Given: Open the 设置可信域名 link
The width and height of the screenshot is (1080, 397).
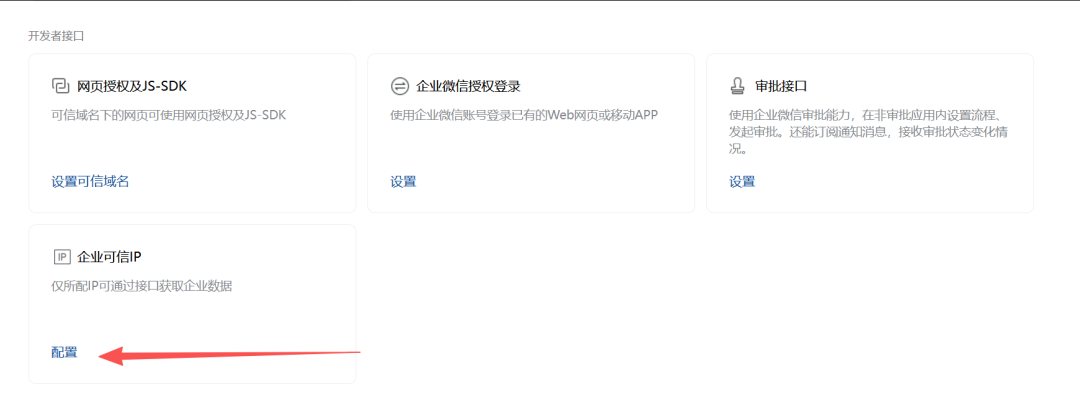Looking at the screenshot, I should tap(90, 182).
